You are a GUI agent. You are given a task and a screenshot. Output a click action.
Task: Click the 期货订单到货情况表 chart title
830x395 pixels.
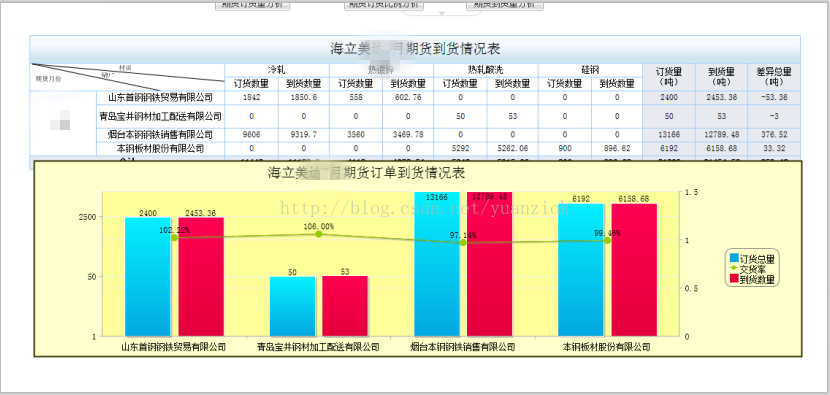point(366,173)
